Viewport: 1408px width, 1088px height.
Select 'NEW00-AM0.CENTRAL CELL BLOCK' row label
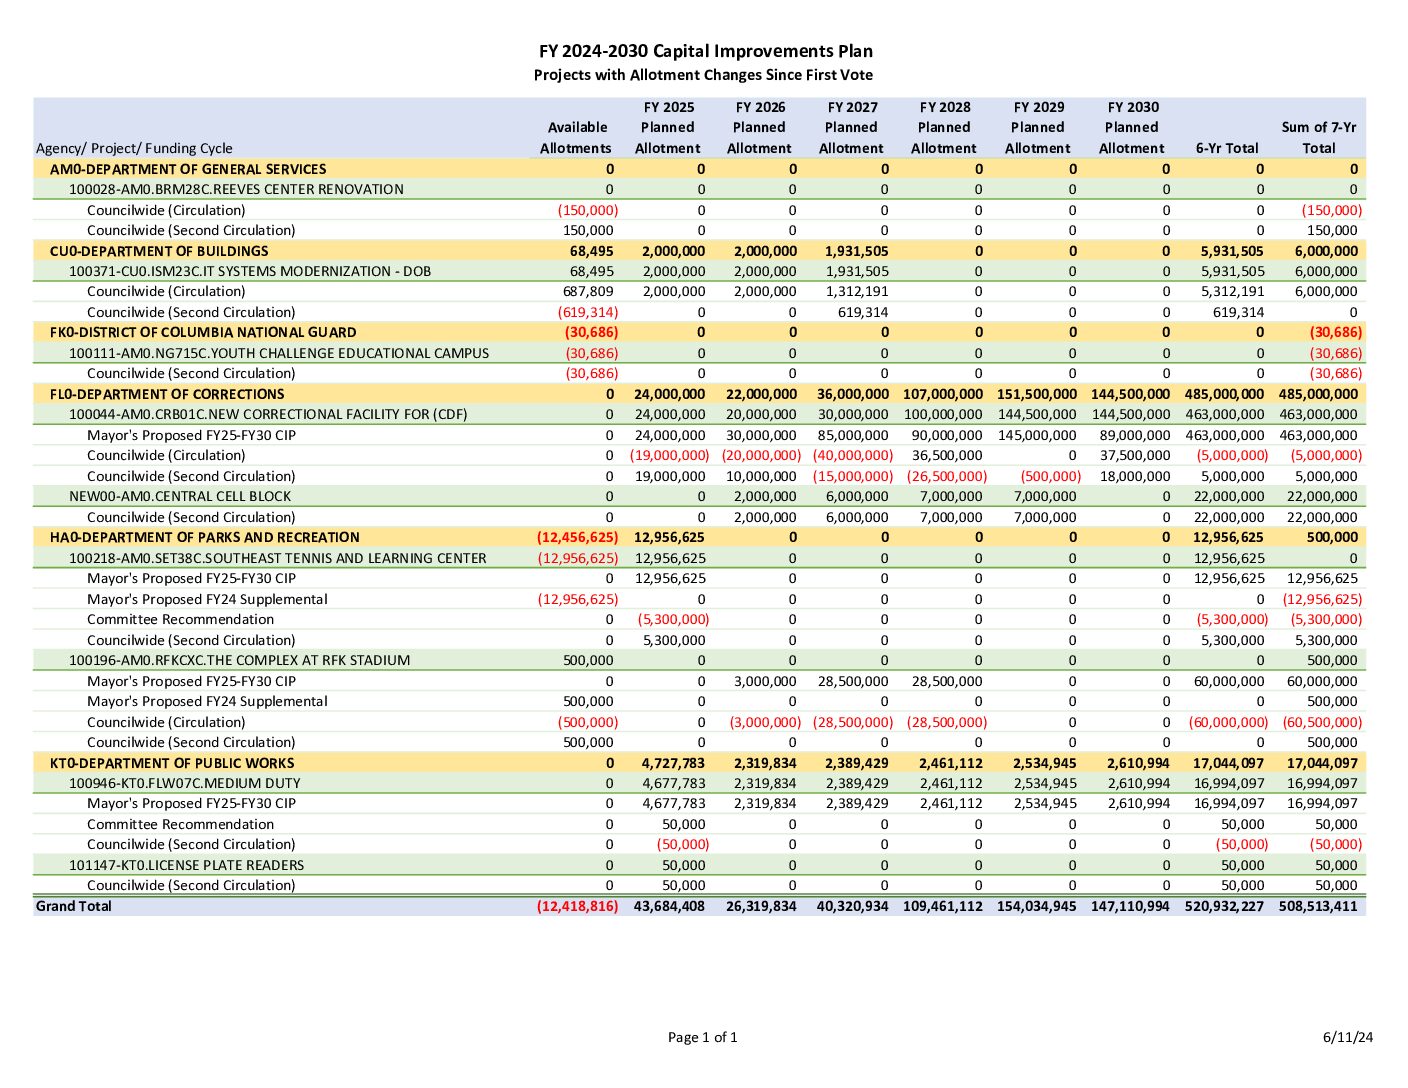coord(180,496)
